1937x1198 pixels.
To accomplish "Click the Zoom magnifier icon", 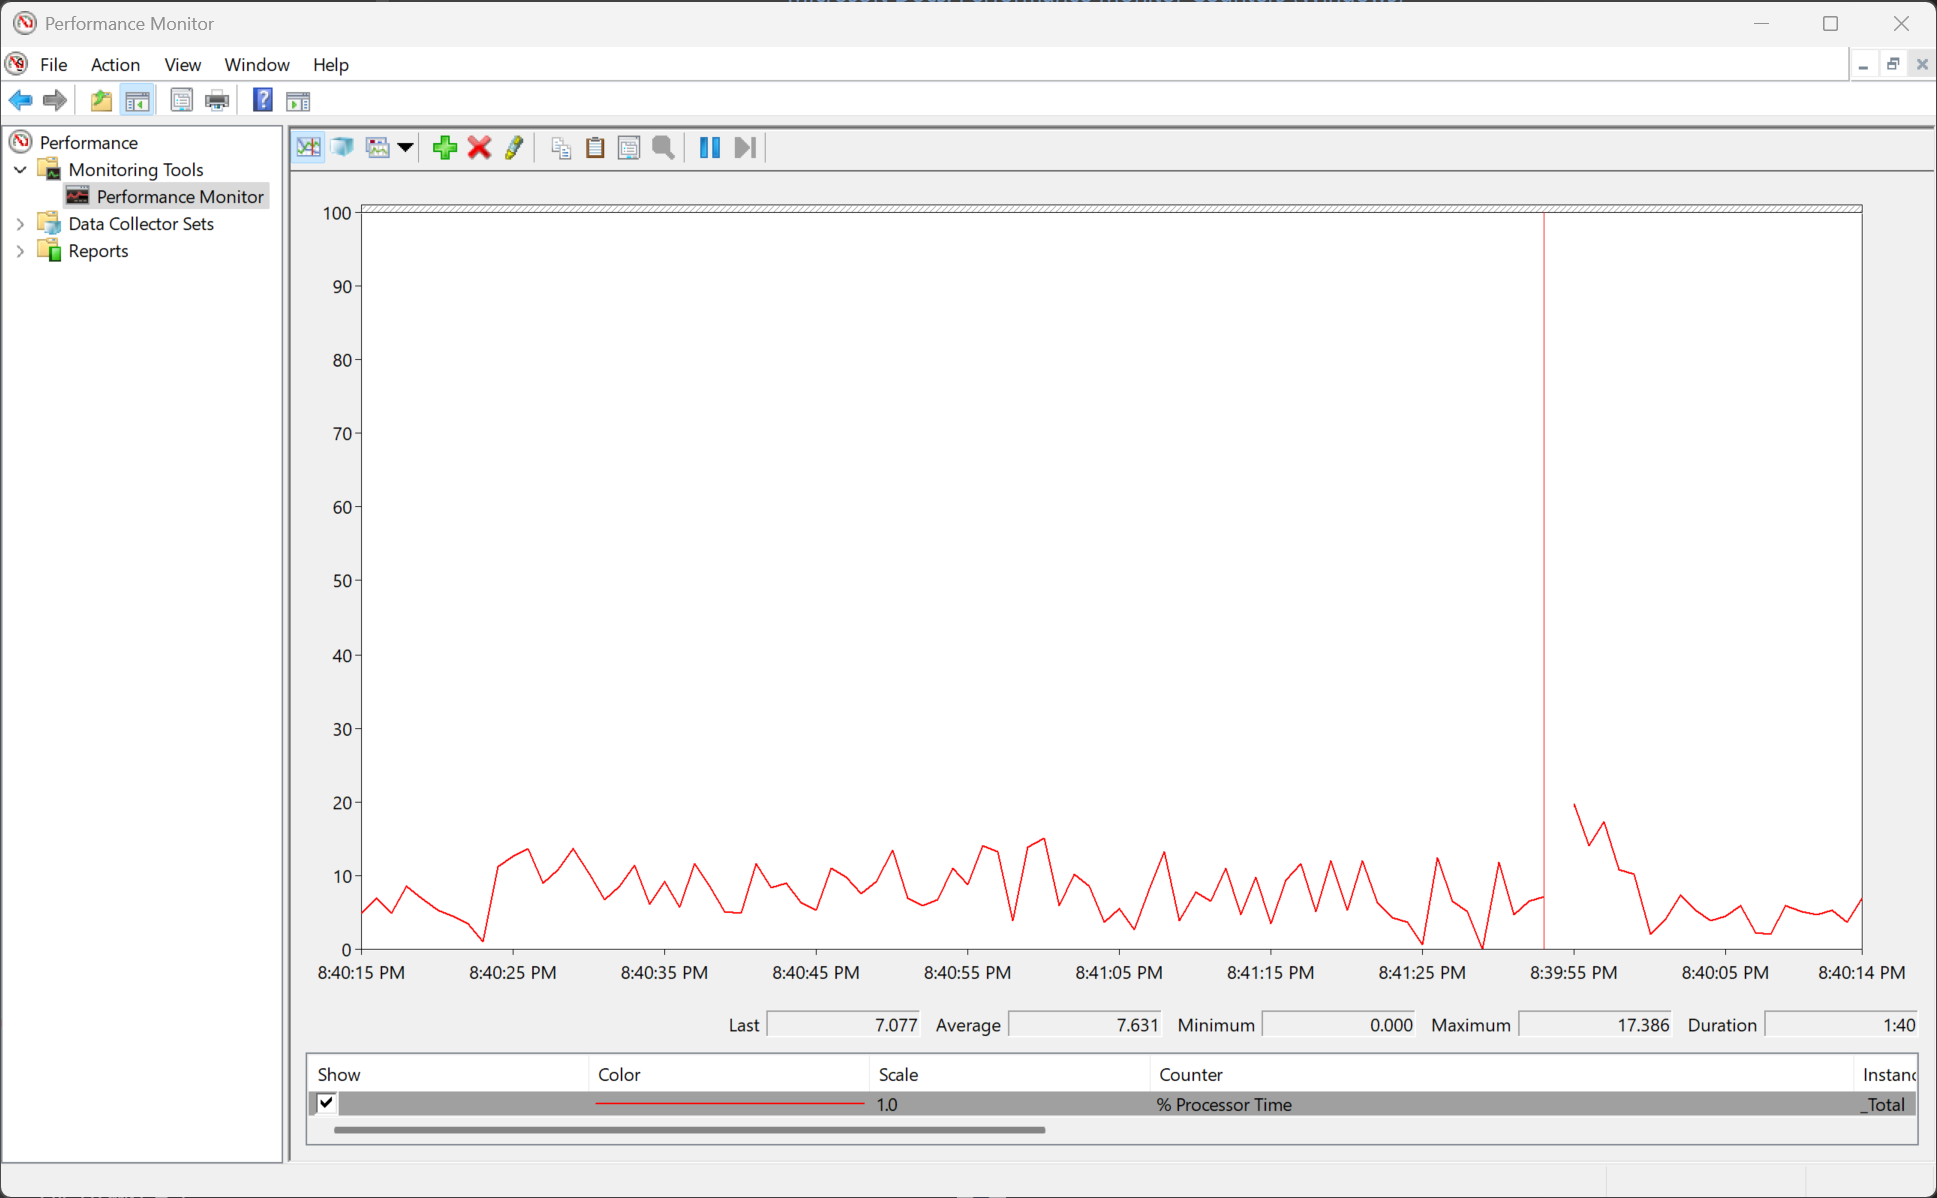I will (x=663, y=148).
